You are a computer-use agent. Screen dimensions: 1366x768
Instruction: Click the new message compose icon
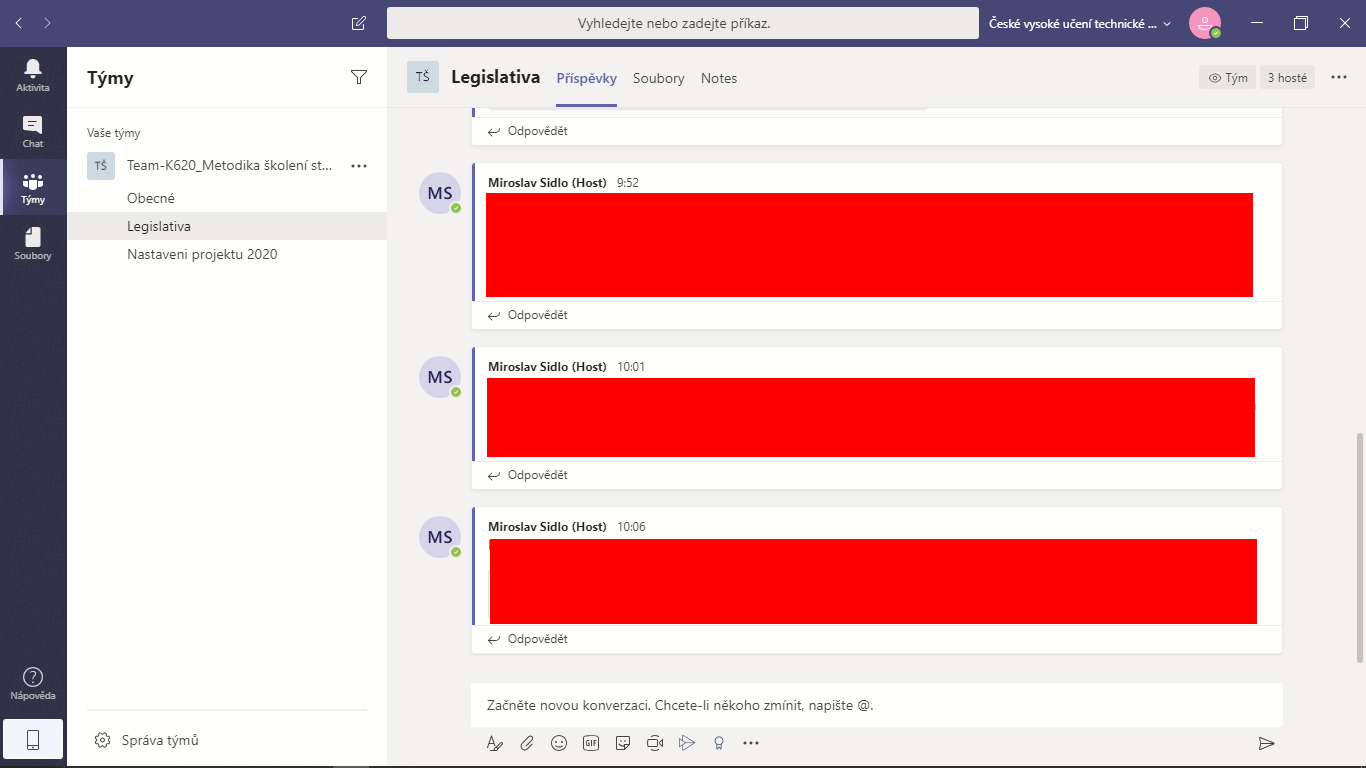359,23
